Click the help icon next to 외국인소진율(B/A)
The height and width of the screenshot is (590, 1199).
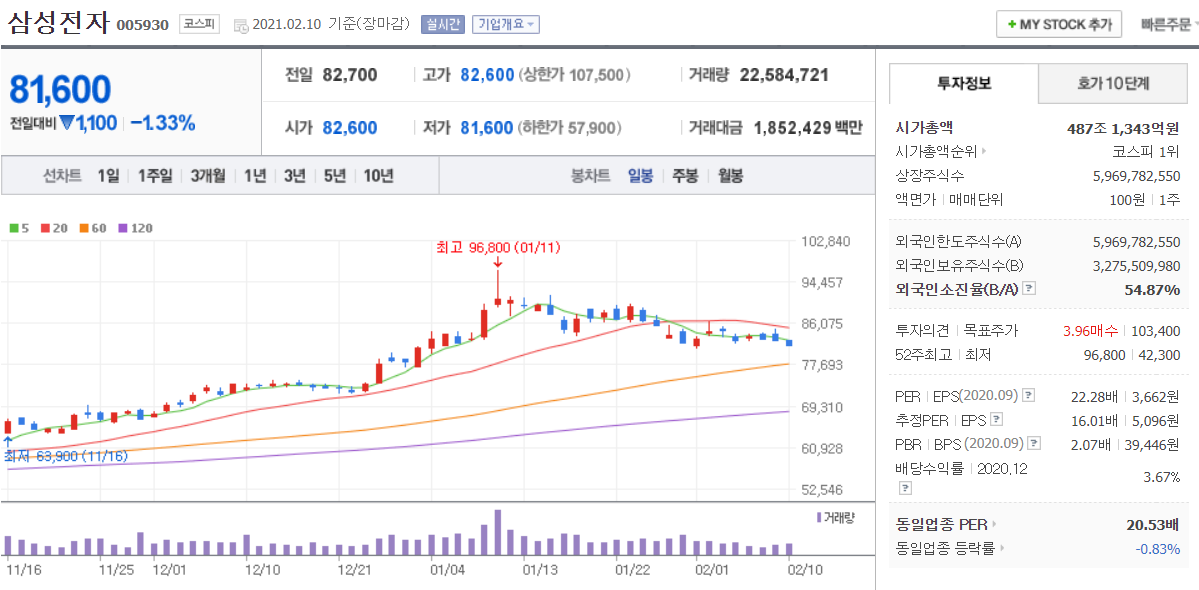click(1029, 289)
